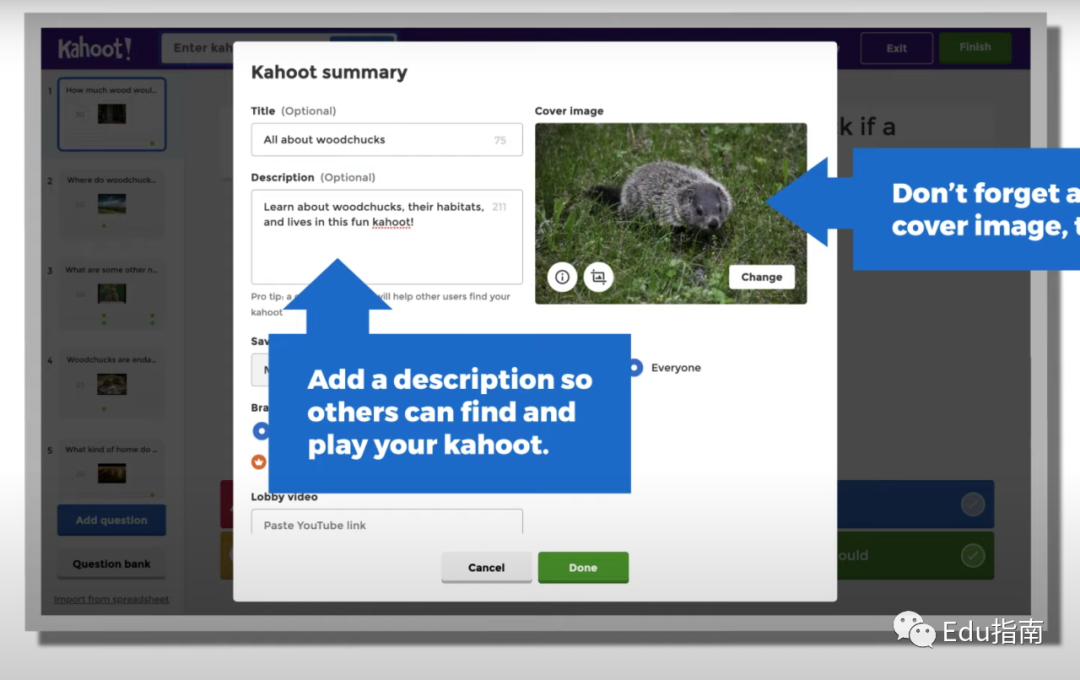The height and width of the screenshot is (680, 1080).
Task: Click the crop cover image icon
Action: (599, 277)
